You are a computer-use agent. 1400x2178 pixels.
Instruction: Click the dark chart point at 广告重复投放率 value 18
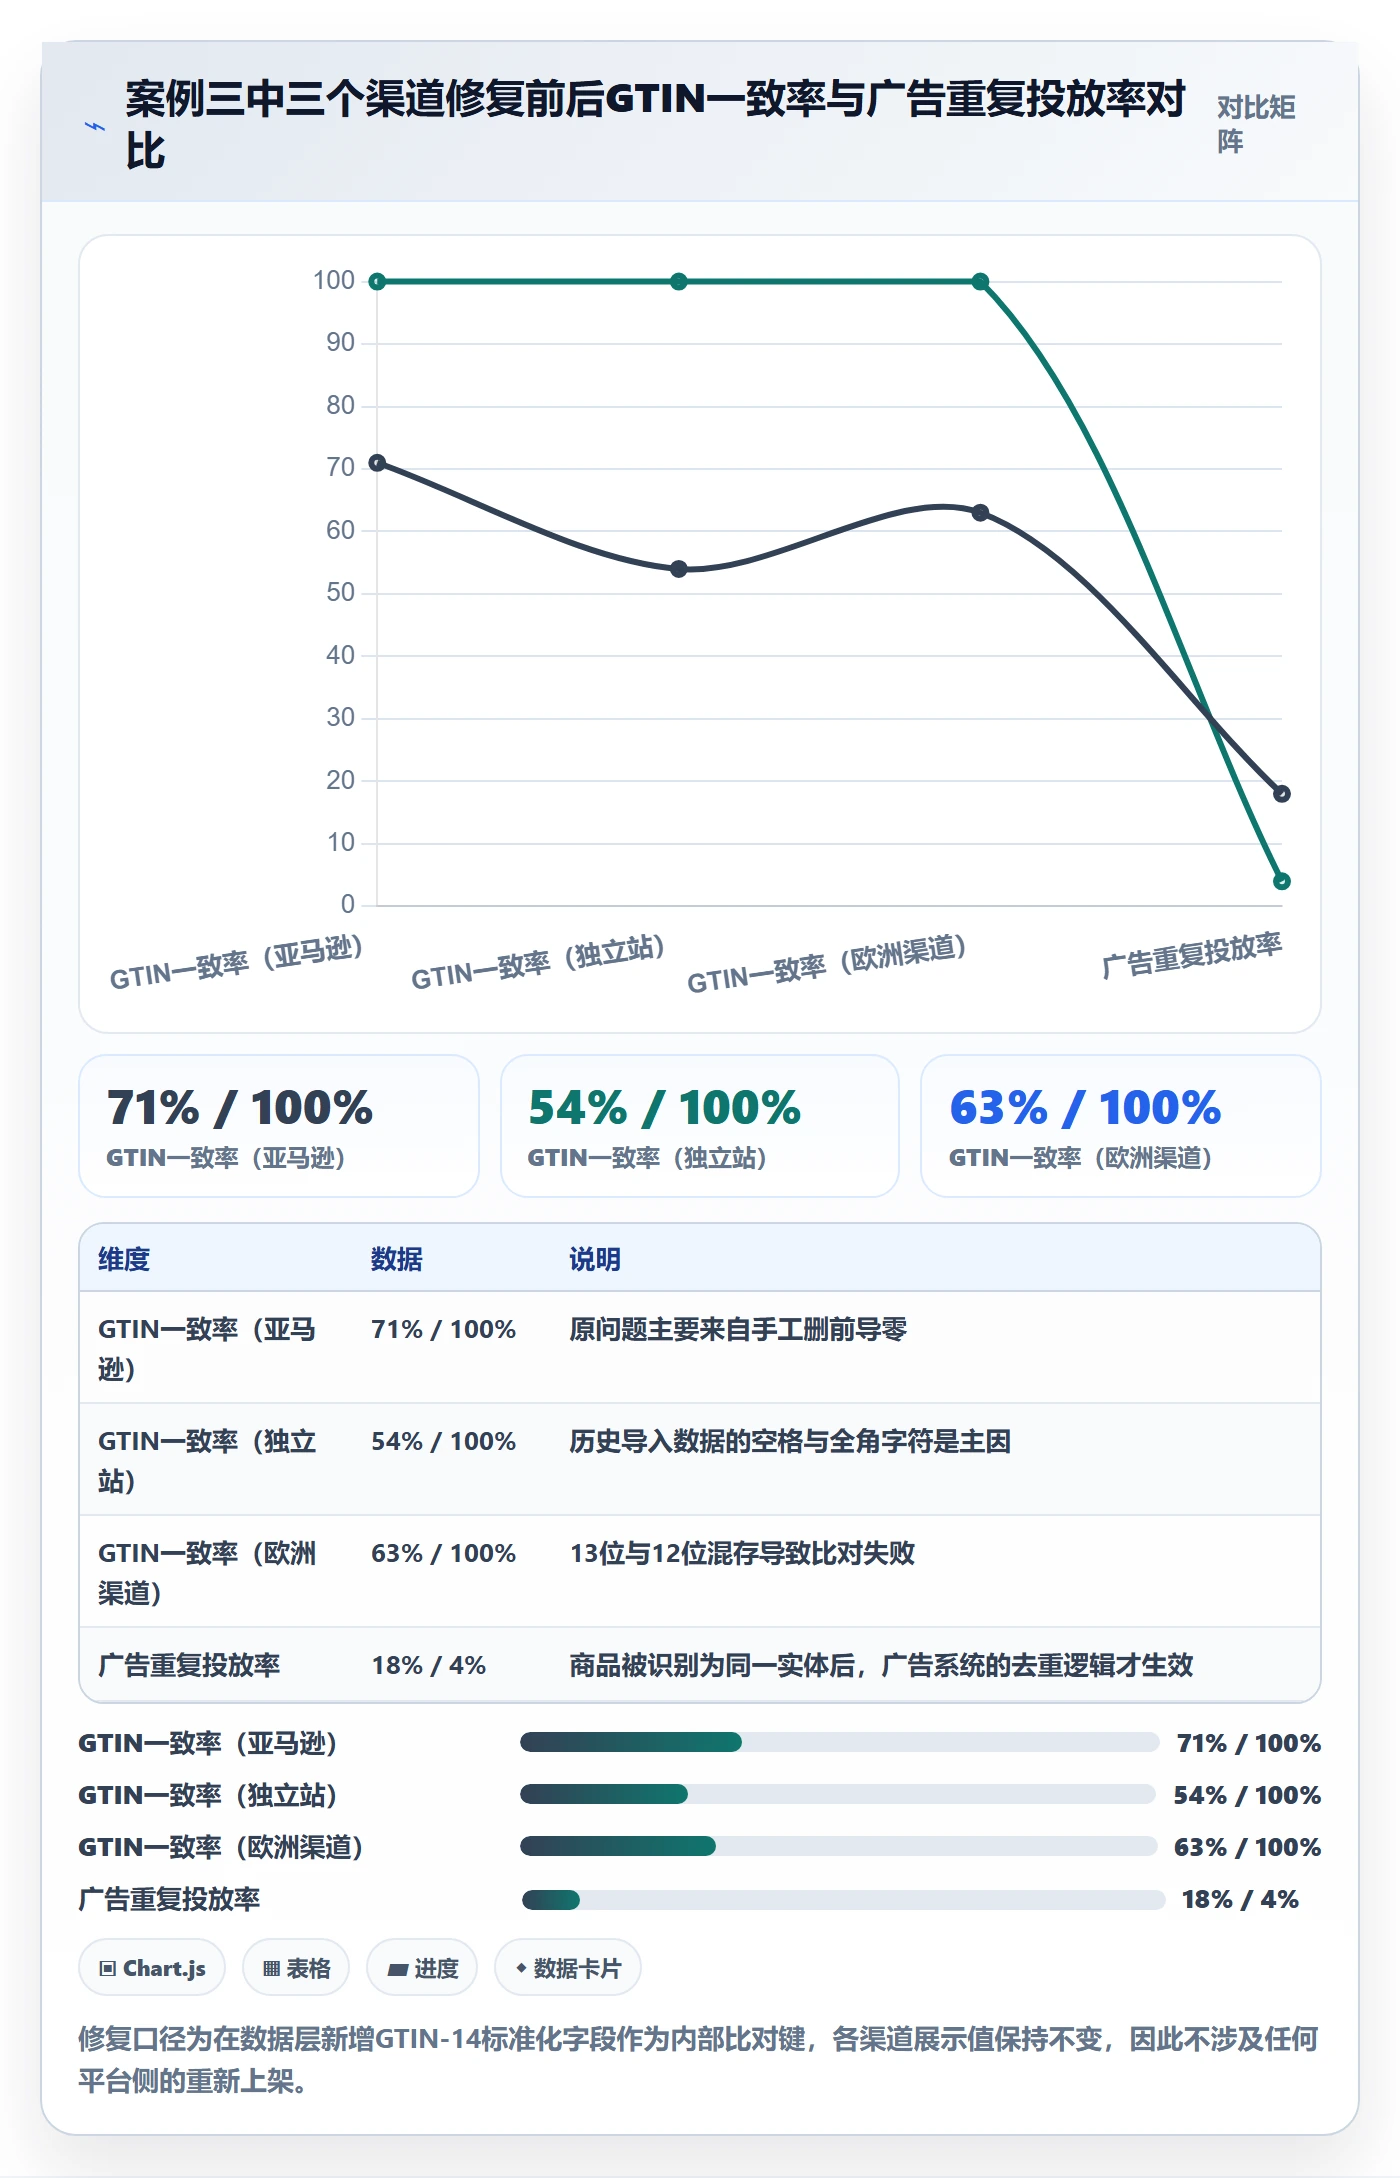tap(1282, 794)
